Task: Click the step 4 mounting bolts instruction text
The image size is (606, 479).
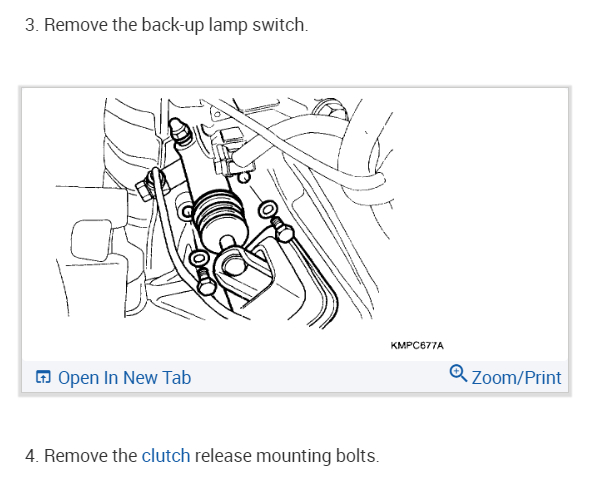Action: pyautogui.click(x=202, y=456)
